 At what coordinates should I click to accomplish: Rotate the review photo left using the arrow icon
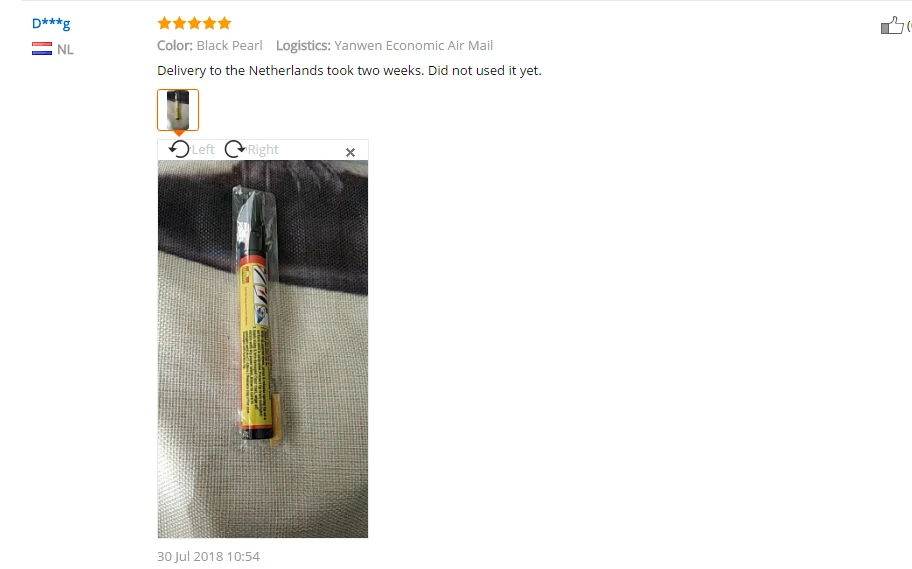(179, 150)
